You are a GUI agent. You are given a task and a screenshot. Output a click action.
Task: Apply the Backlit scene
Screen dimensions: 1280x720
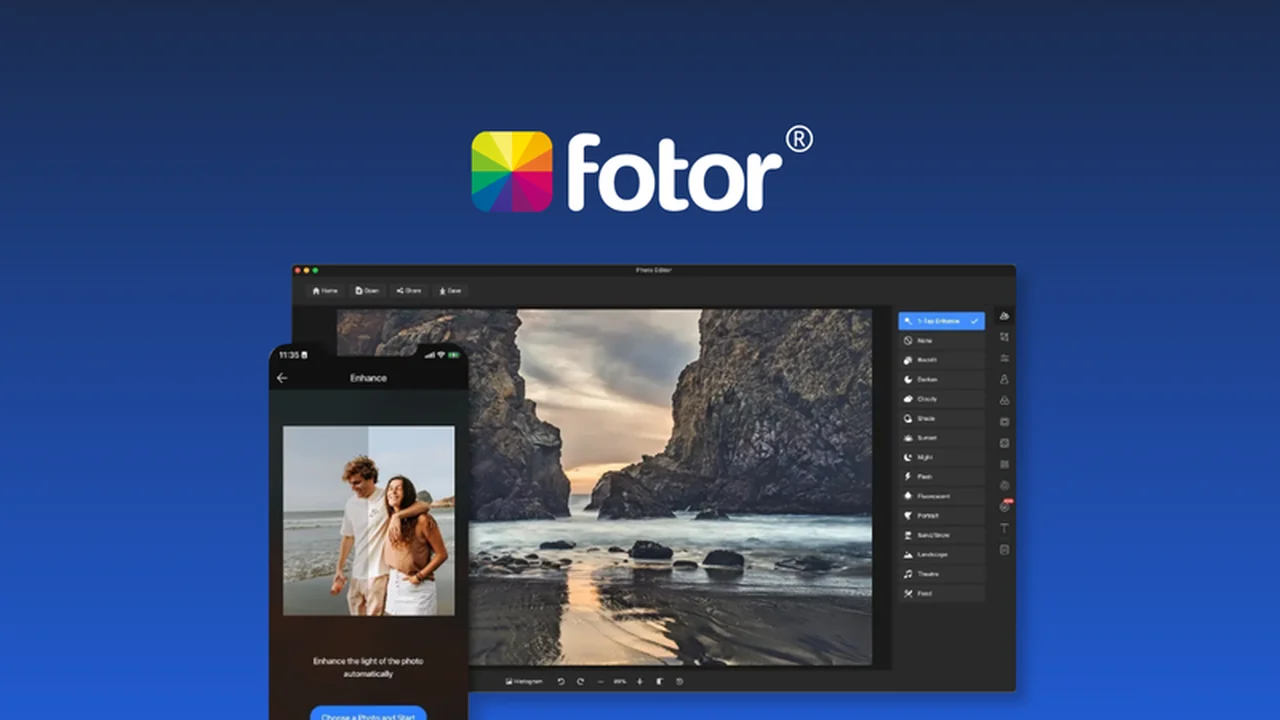pyautogui.click(x=941, y=360)
